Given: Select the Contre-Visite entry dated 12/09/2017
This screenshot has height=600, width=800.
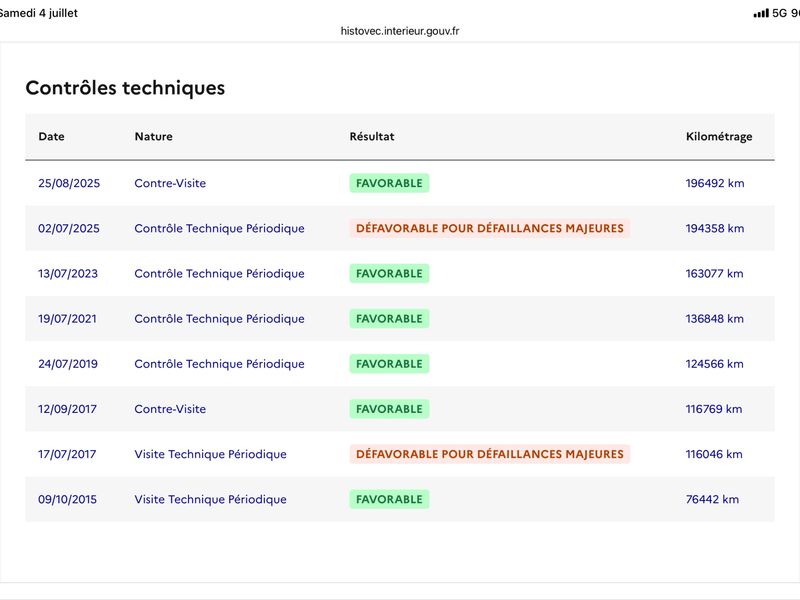Looking at the screenshot, I should pyautogui.click(x=170, y=409).
